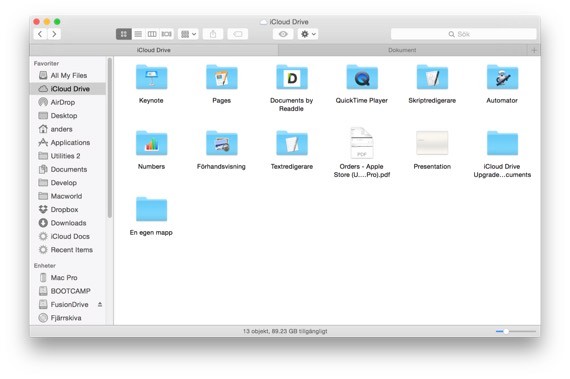Select Mac Pro under Enheter

coord(68,278)
